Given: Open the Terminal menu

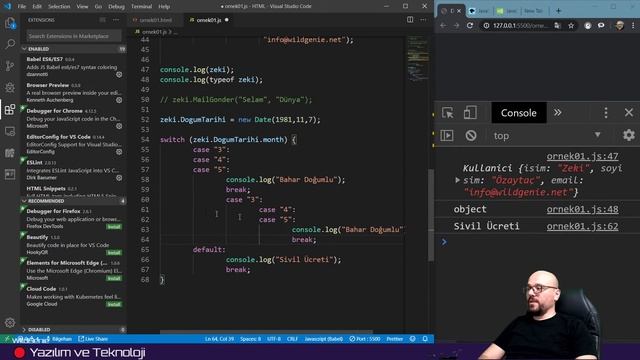Looking at the screenshot, I should click(x=142, y=6).
